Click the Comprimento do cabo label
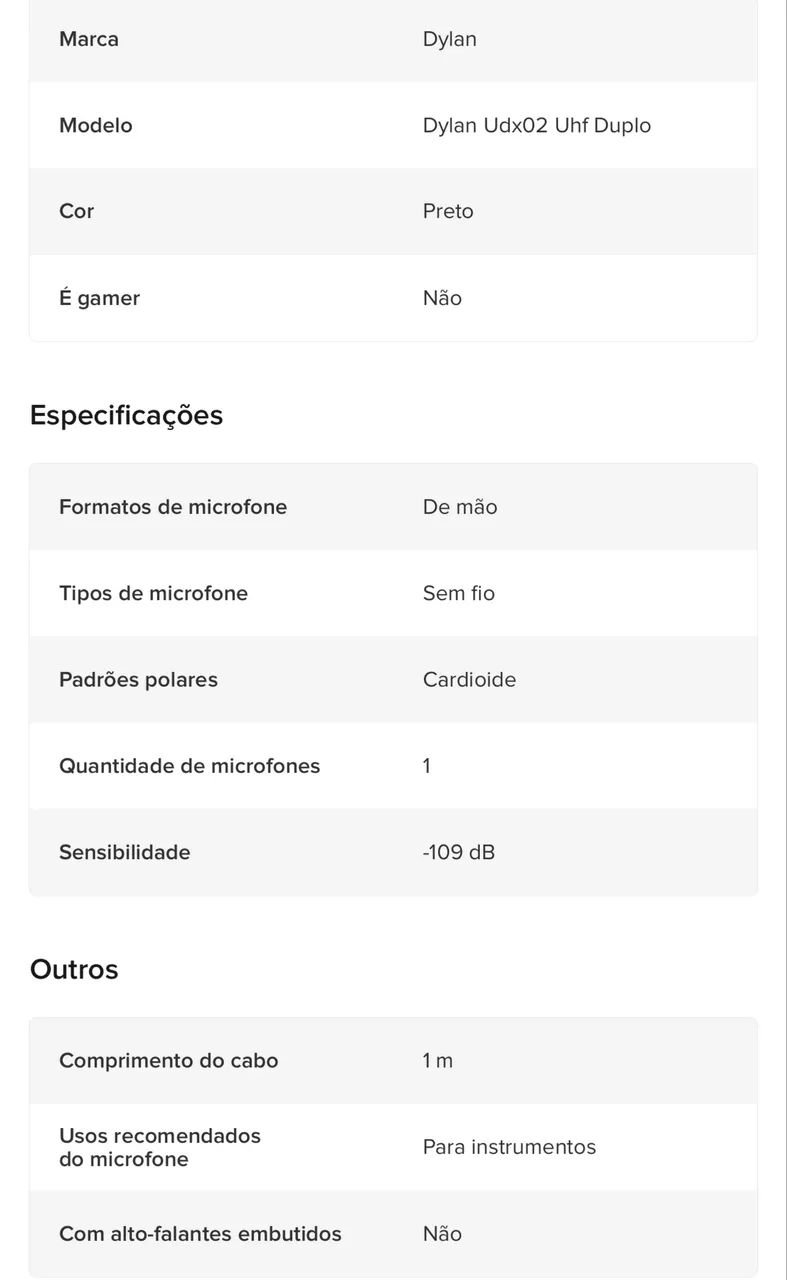Screen dimensions: 787x1280 pos(168,1060)
